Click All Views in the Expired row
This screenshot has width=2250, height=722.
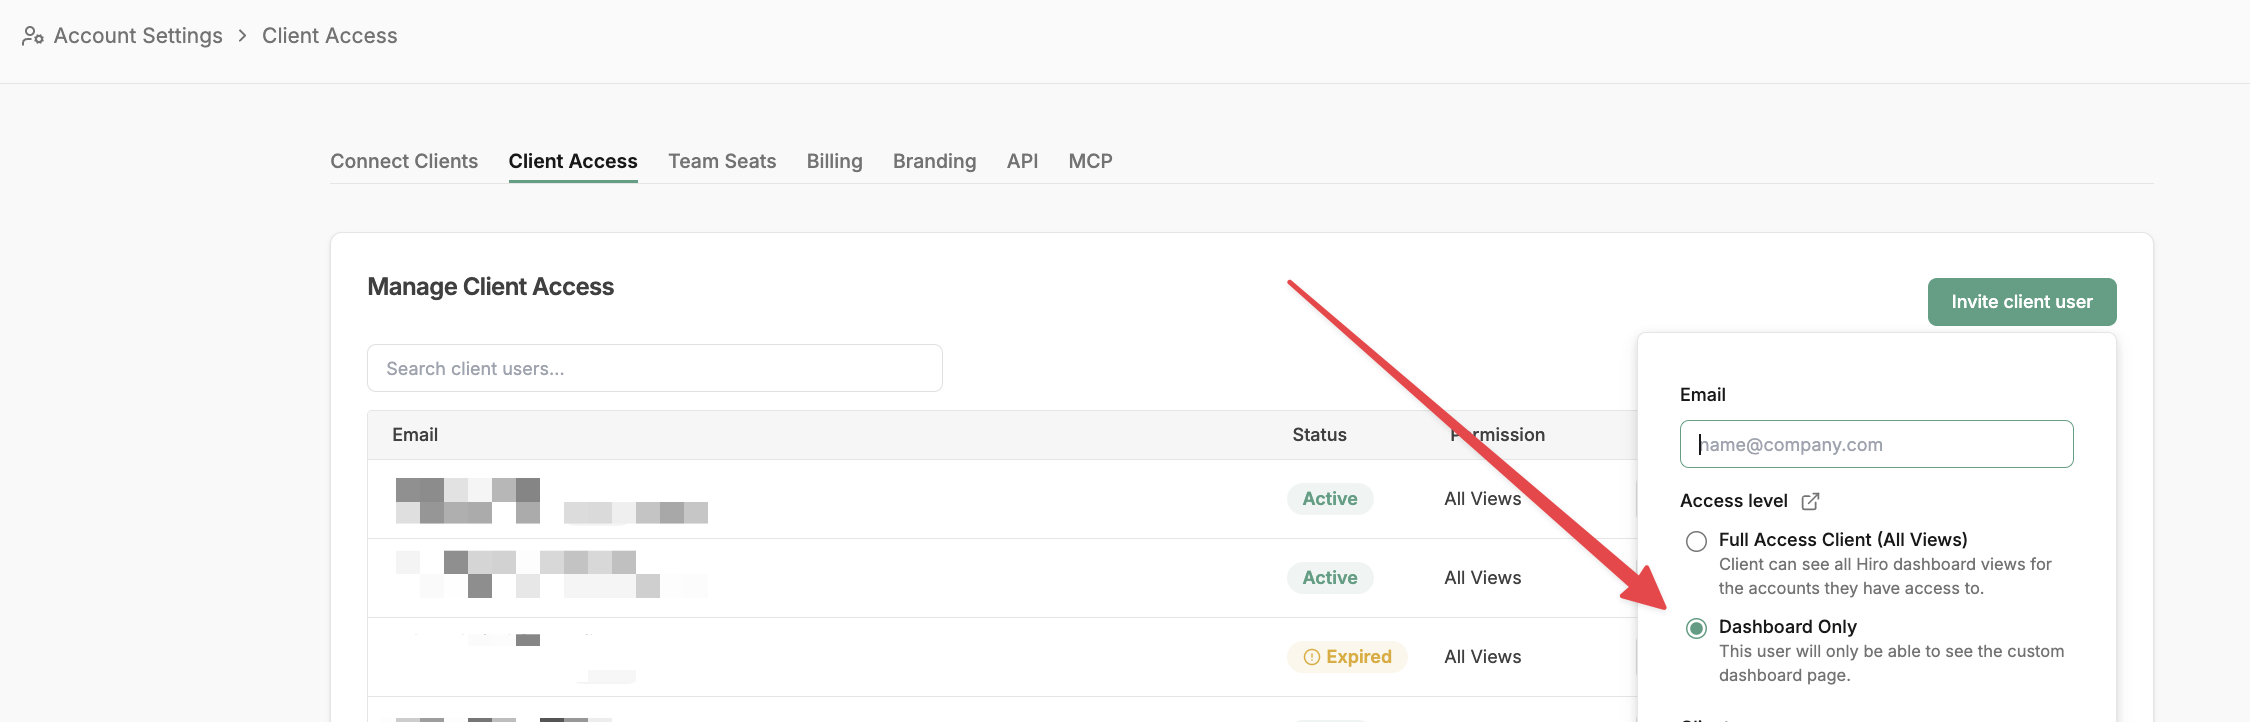click(x=1482, y=657)
